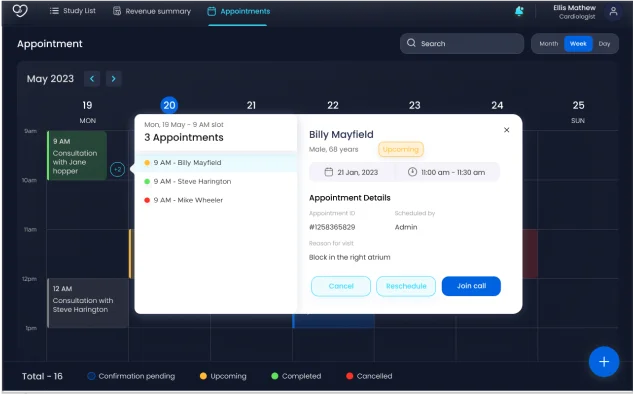Select highlighted day 20

click(x=169, y=105)
